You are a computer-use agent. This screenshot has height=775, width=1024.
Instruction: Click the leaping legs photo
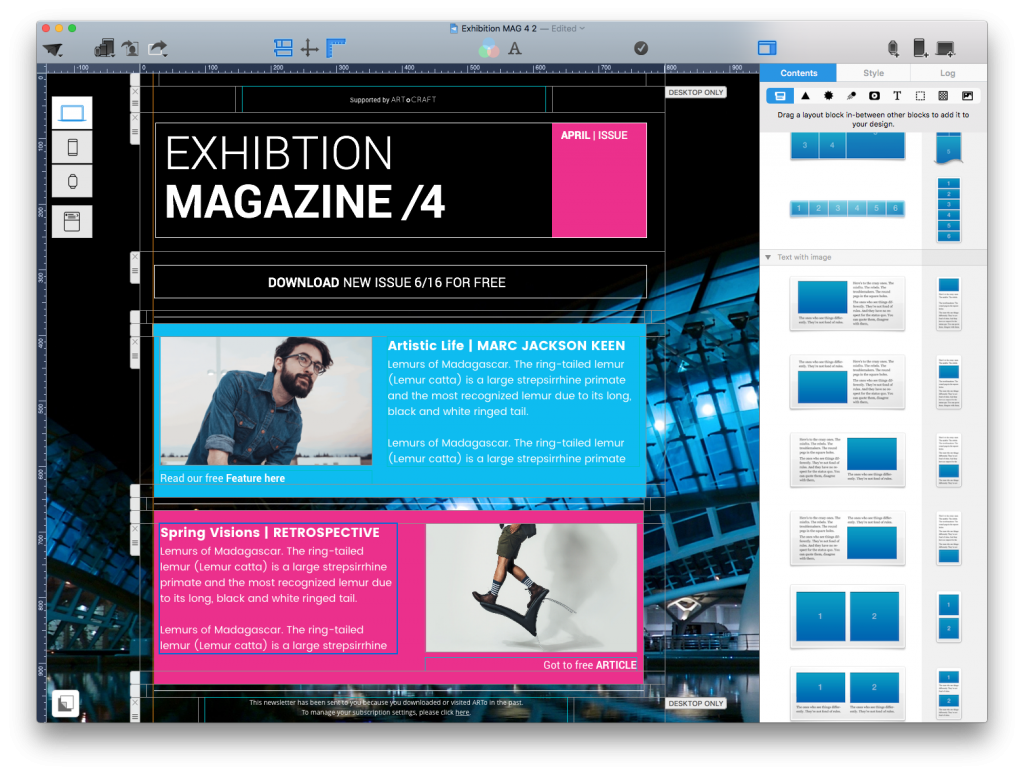point(531,588)
